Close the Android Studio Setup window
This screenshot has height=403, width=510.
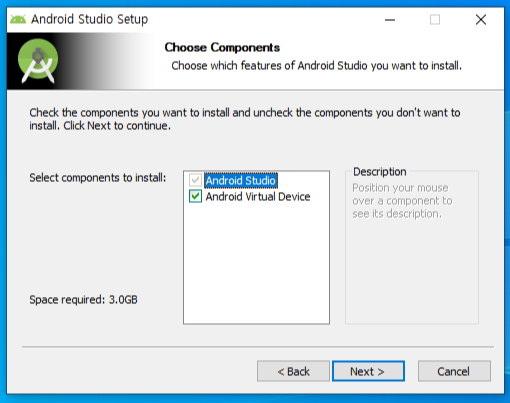click(x=481, y=20)
